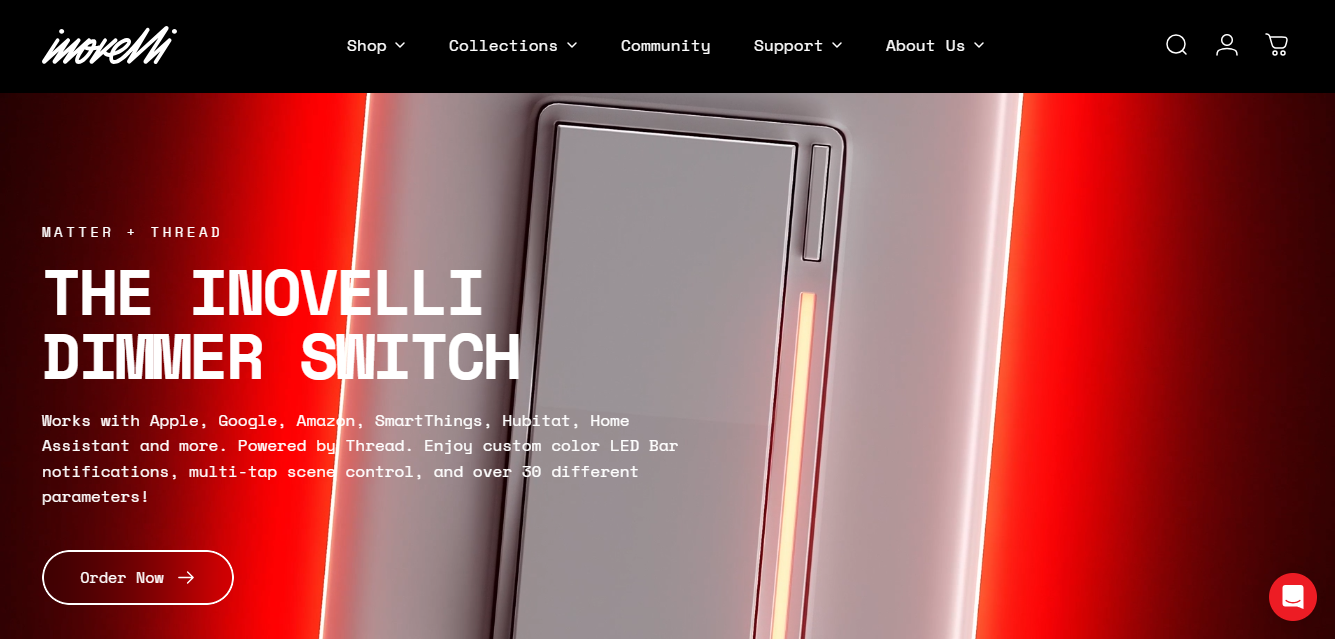Open the red chat support bubble
The width and height of the screenshot is (1335, 639).
[x=1293, y=597]
